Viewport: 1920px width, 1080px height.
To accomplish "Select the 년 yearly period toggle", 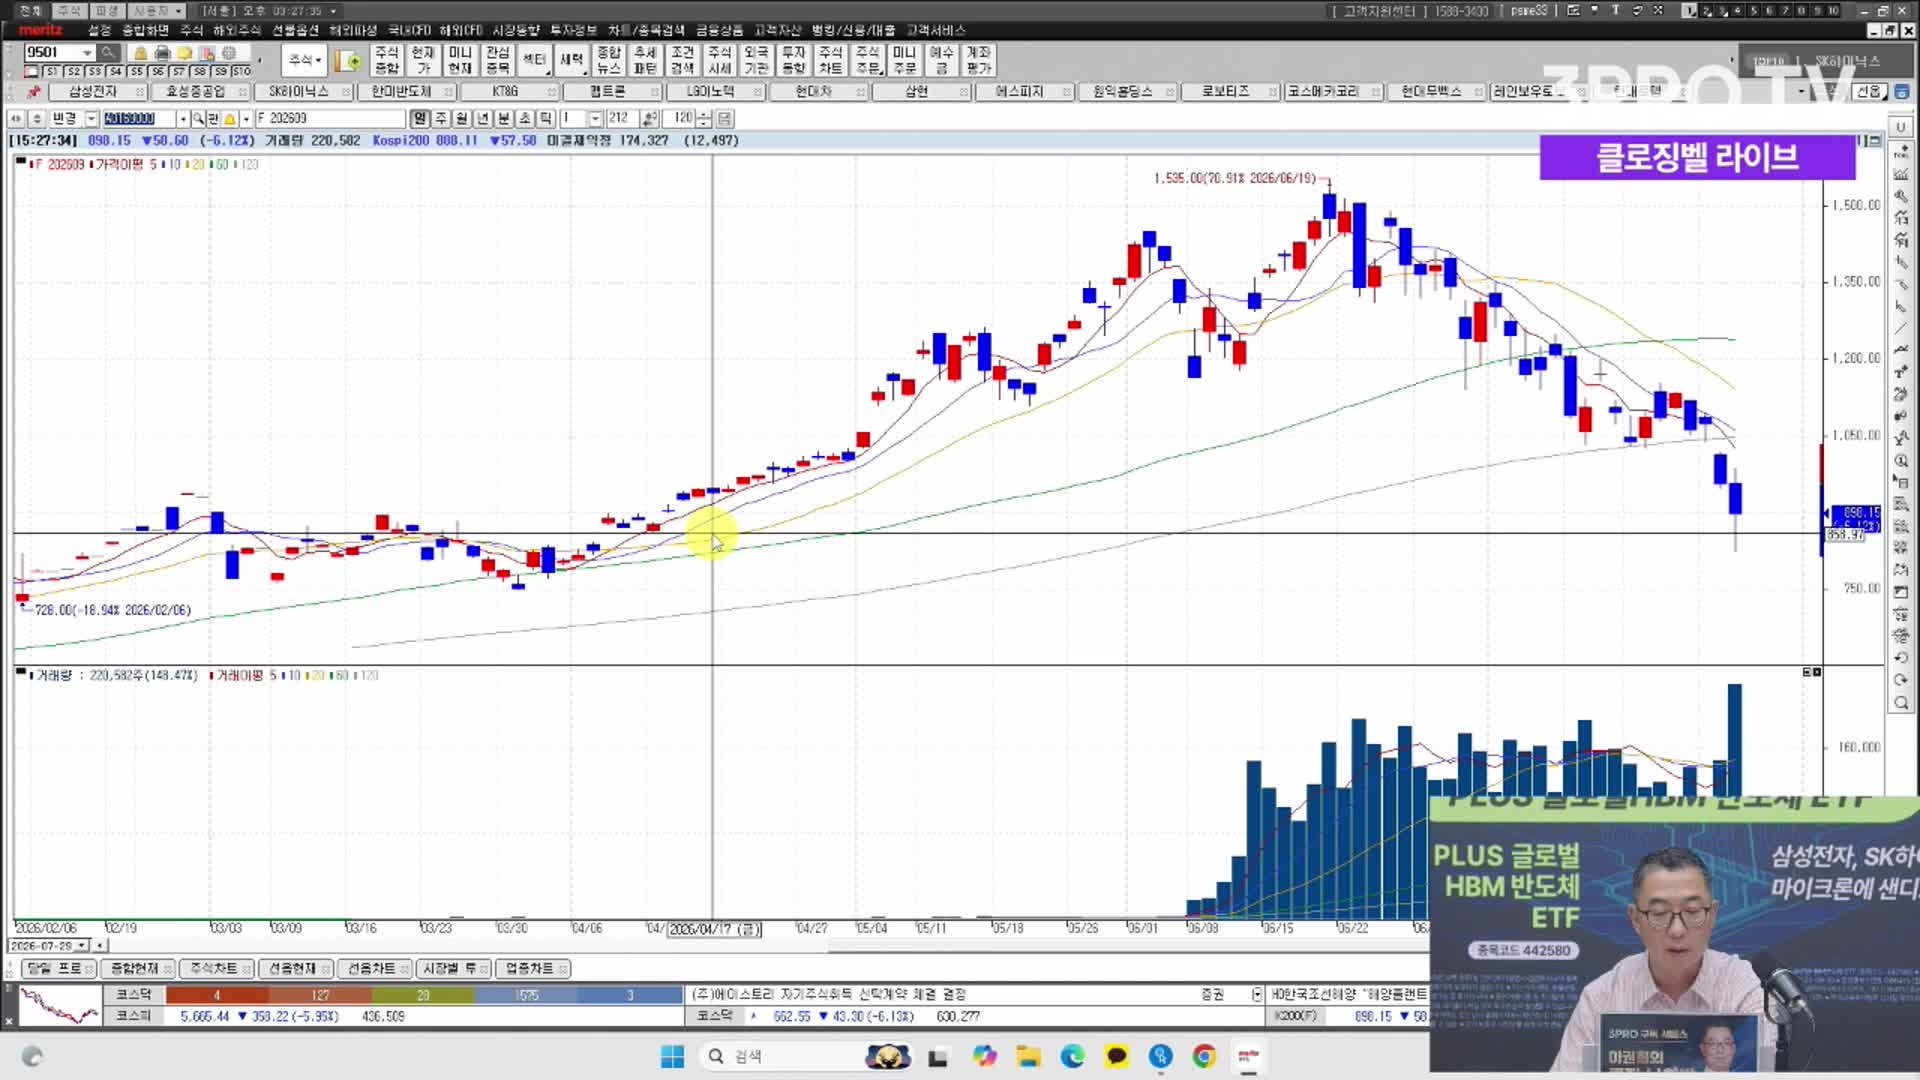I will pos(482,118).
